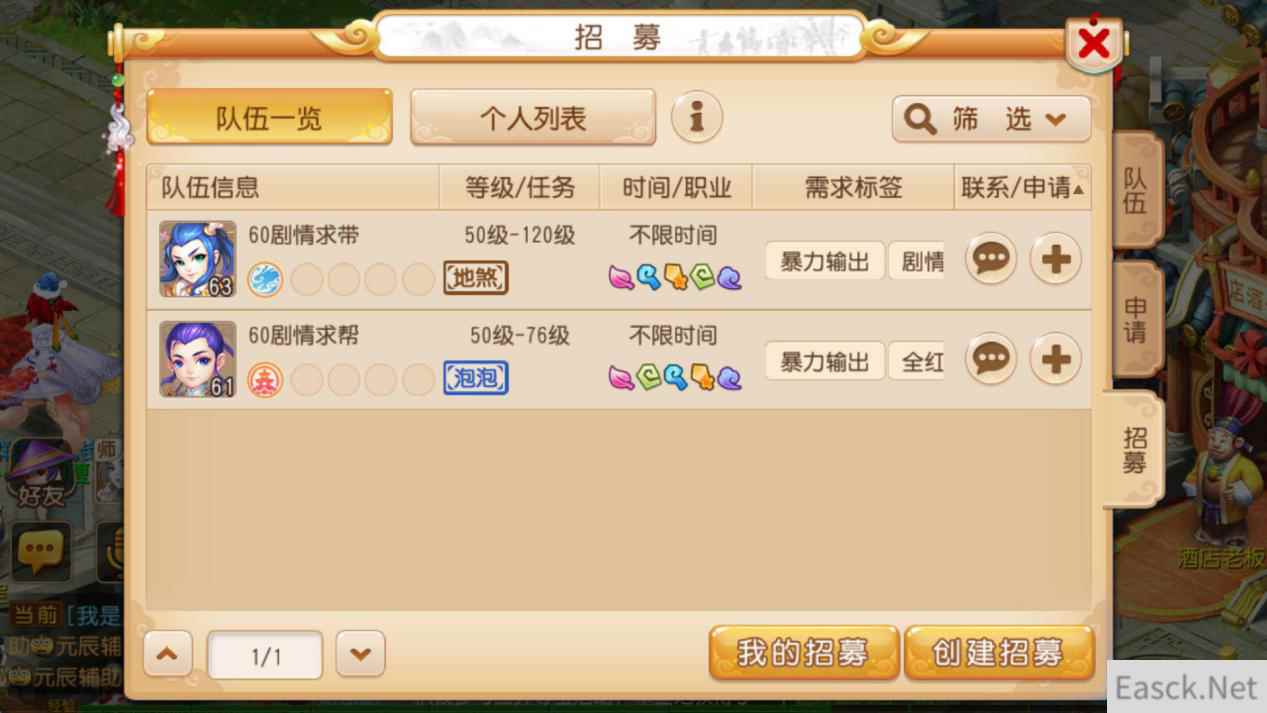Click the 创建招募 button

click(998, 653)
